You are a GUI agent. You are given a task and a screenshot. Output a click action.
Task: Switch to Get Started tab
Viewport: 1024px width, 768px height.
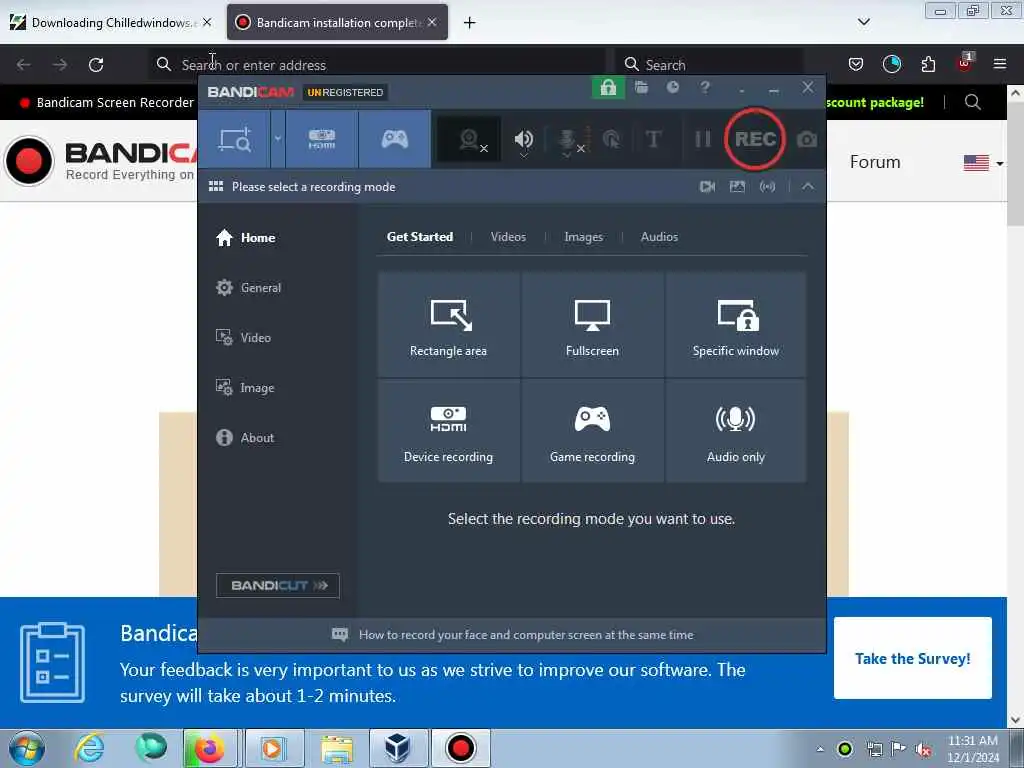[x=420, y=237]
